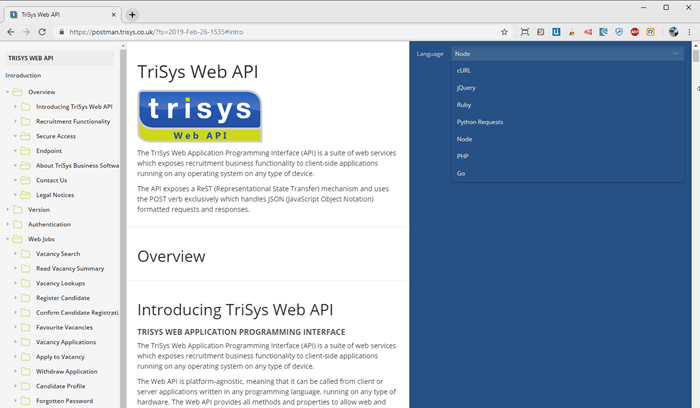Image resolution: width=700 pixels, height=408 pixels.
Task: Click the screenshot capture extension icon
Action: pos(525,32)
